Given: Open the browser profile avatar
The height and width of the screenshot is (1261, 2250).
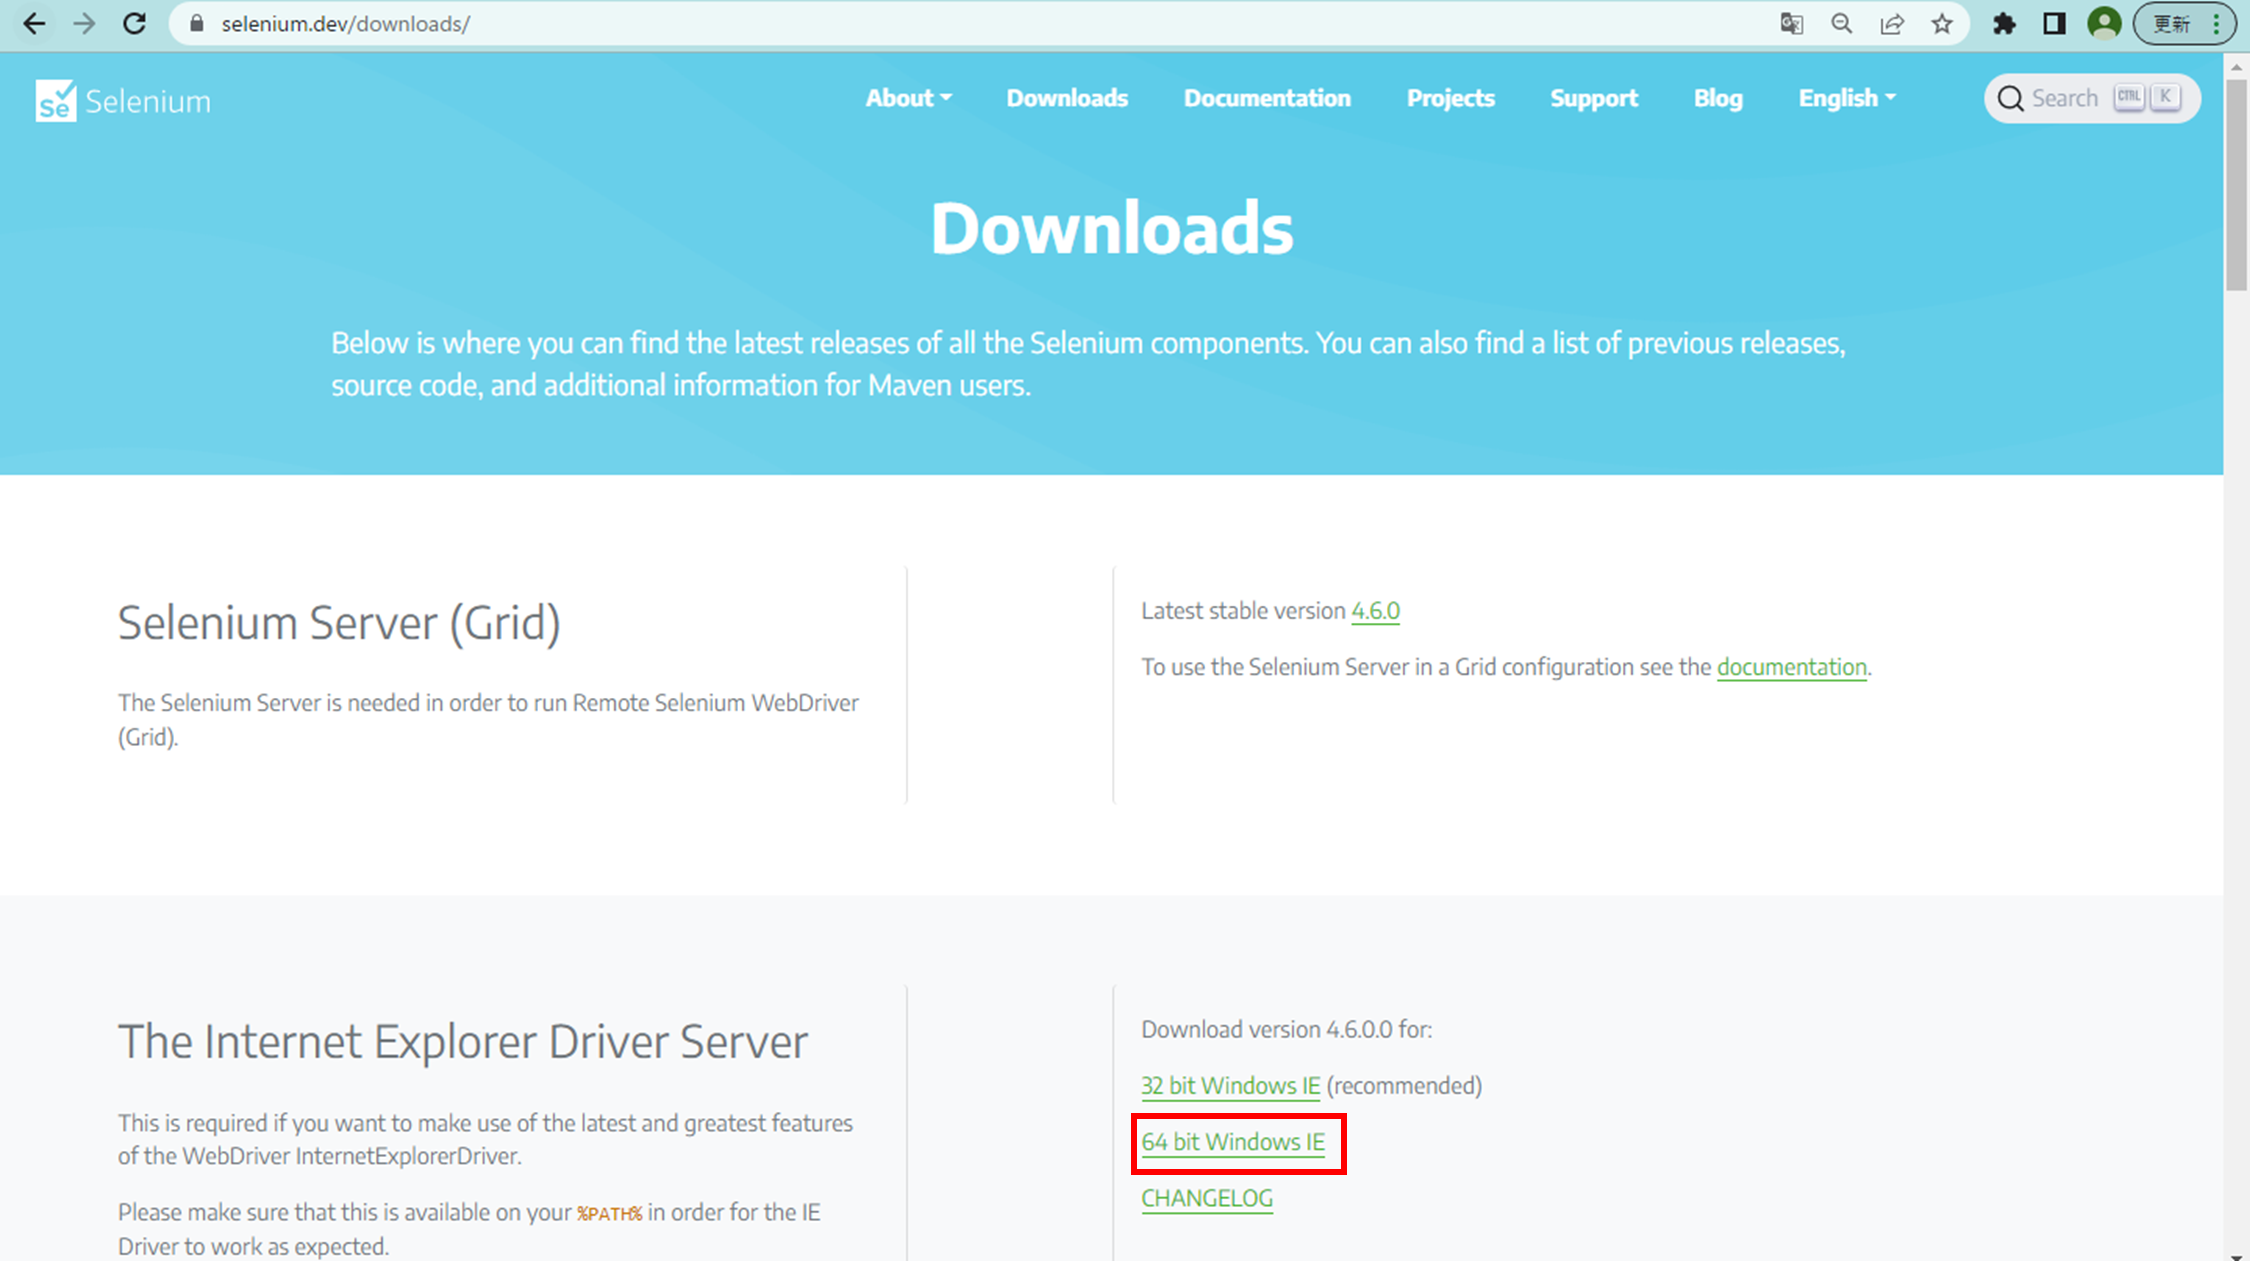Looking at the screenshot, I should [2104, 23].
